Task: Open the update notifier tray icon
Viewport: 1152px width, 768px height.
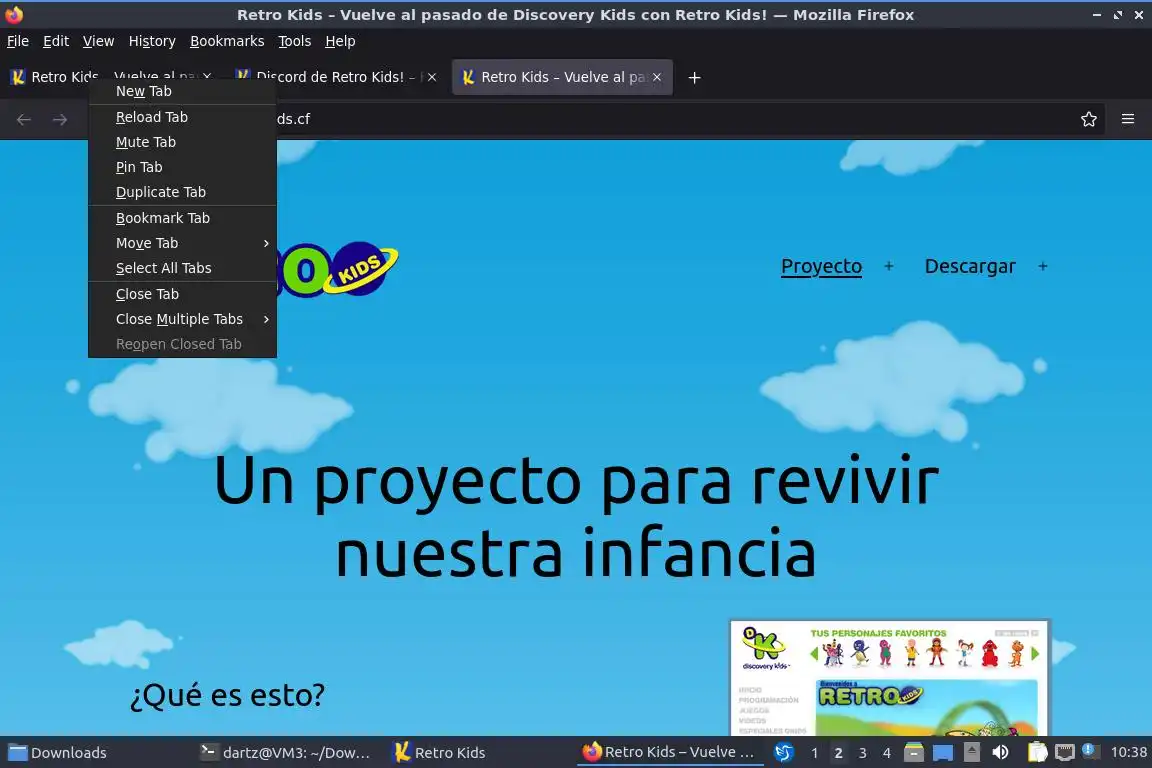Action: pos(1090,751)
